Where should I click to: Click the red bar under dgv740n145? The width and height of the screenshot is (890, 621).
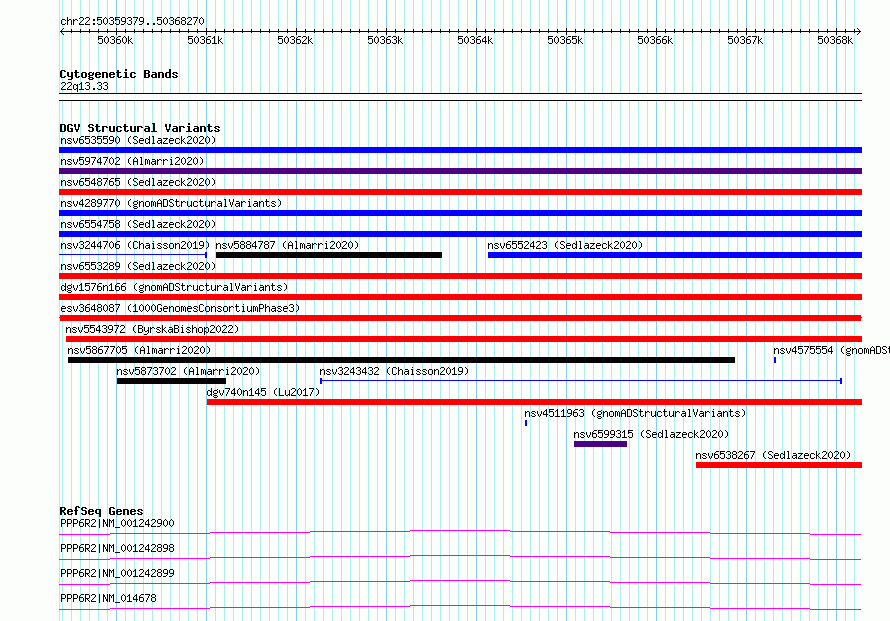point(534,402)
